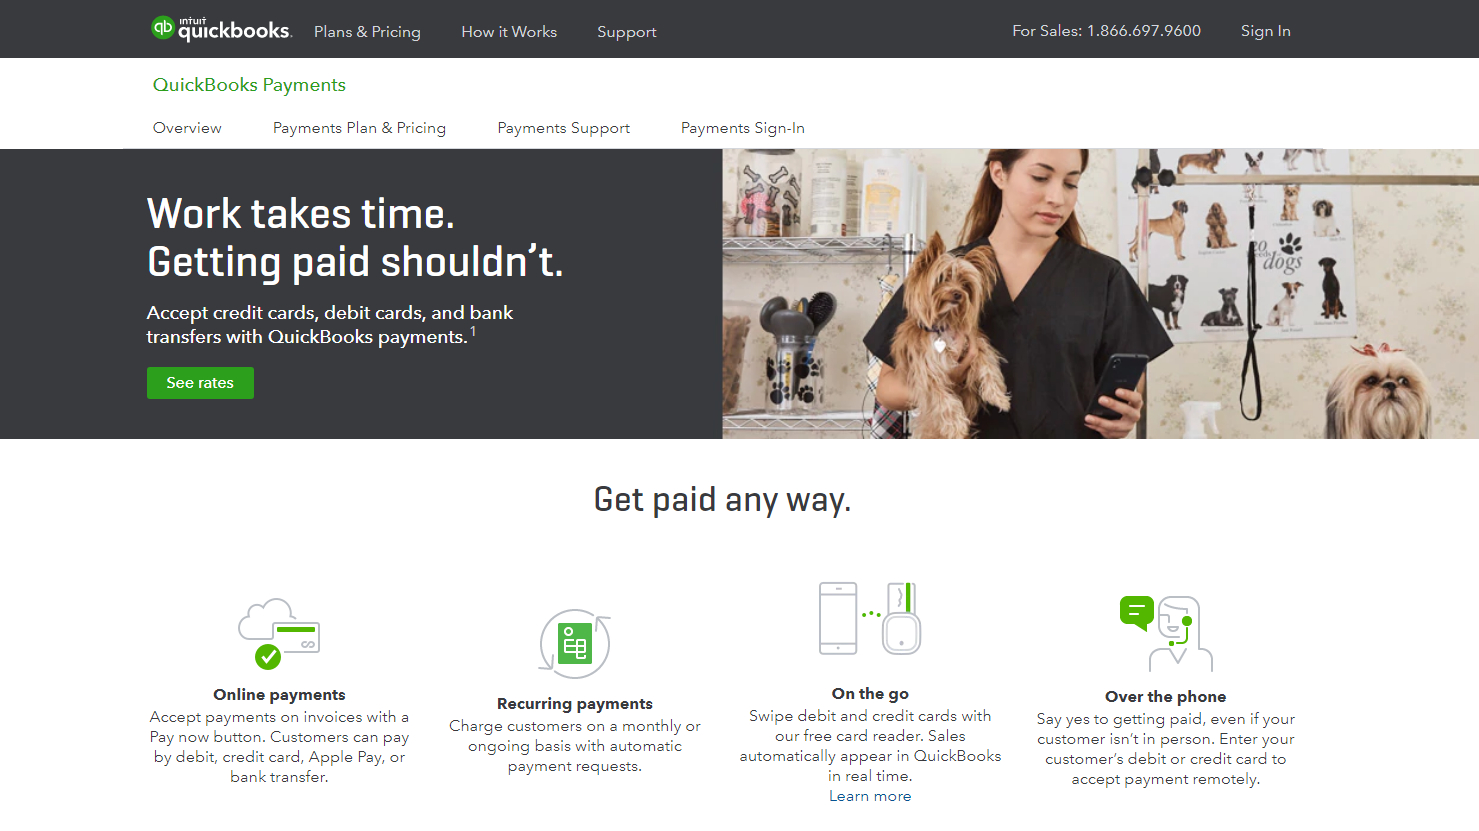1479x831 pixels.
Task: Click the green checkmark on the Online payments icon
Action: point(268,657)
